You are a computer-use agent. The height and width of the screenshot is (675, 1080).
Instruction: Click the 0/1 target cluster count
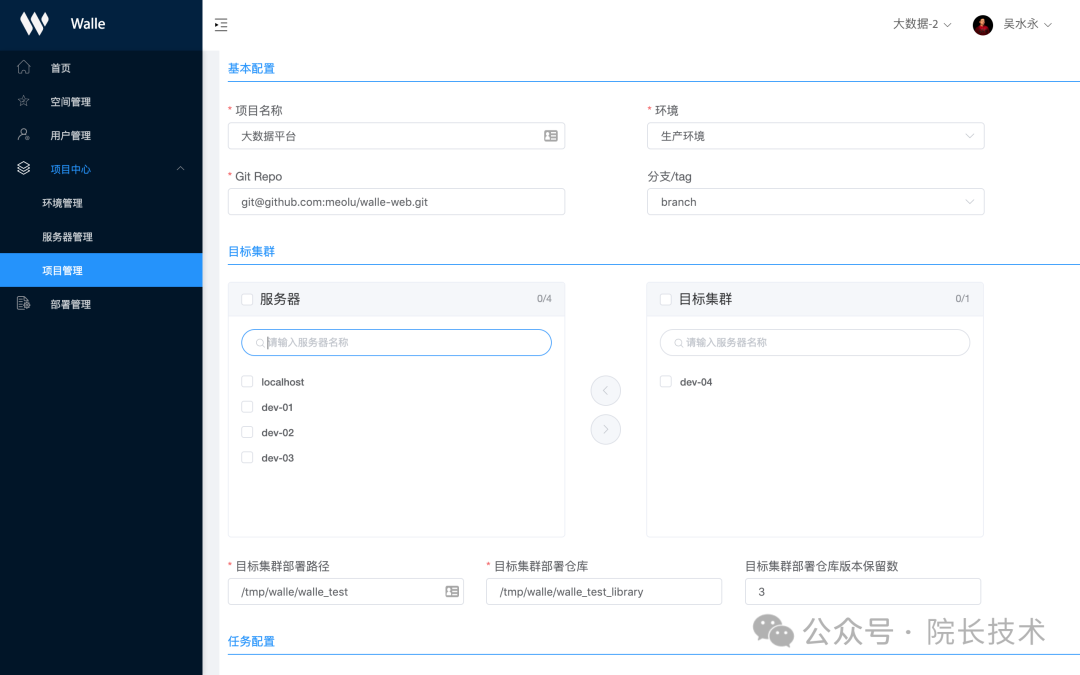coord(962,298)
